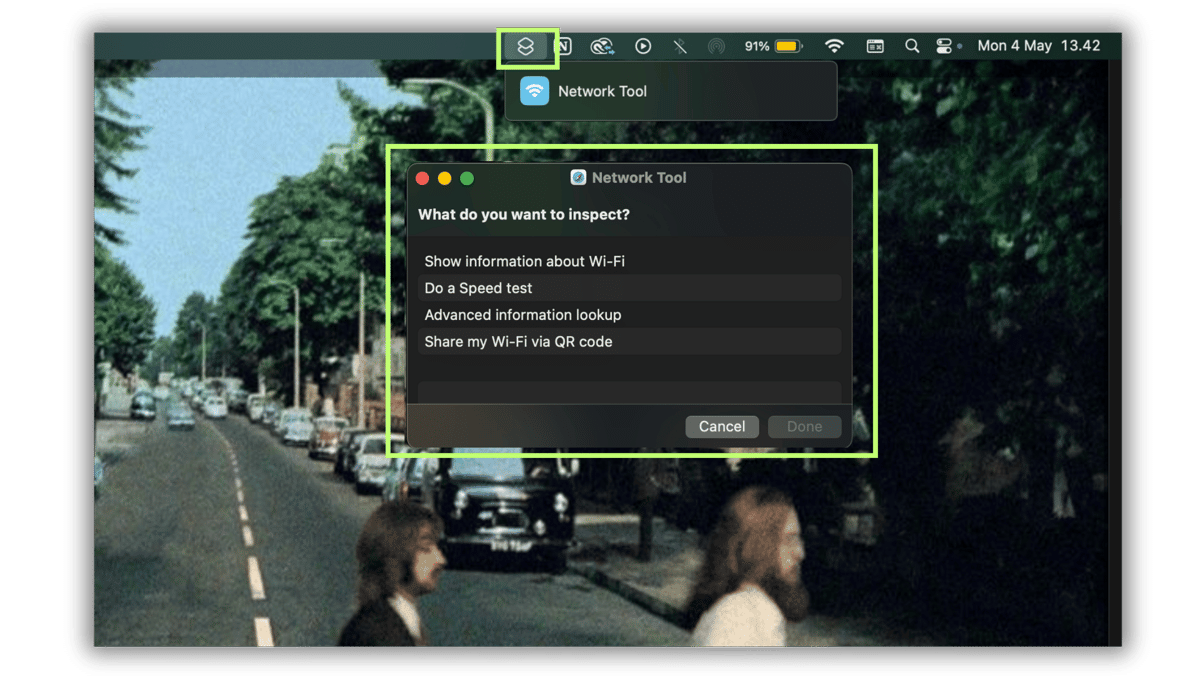Click the AirDrop menu bar icon
This screenshot has height=698, width=1200.
click(x=716, y=46)
